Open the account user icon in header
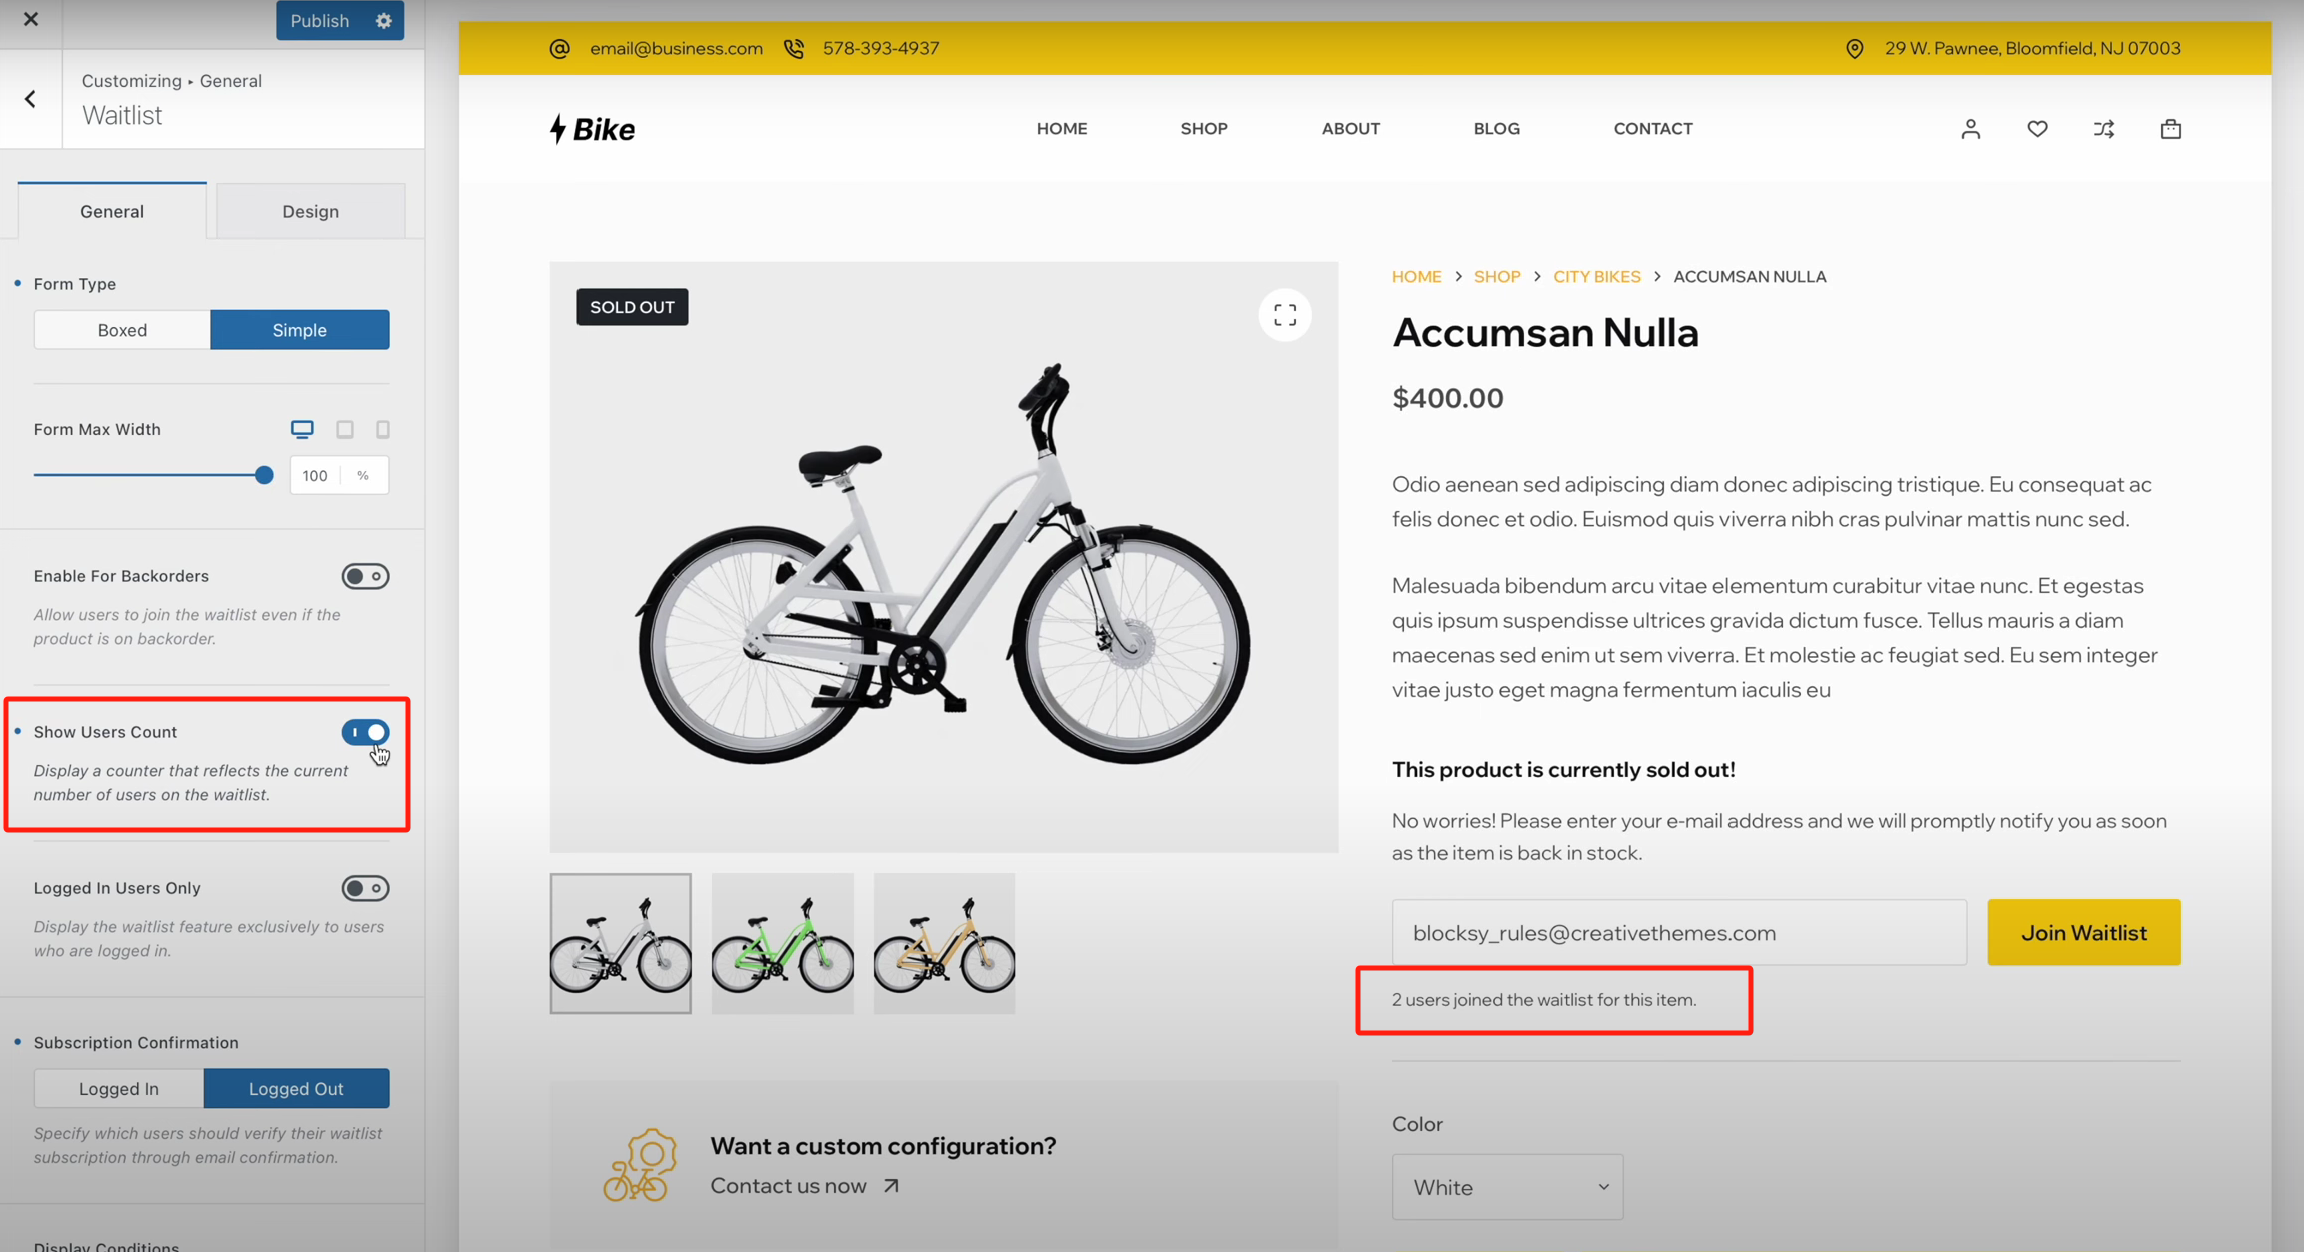Screen dimensions: 2304x1252 (1970, 129)
